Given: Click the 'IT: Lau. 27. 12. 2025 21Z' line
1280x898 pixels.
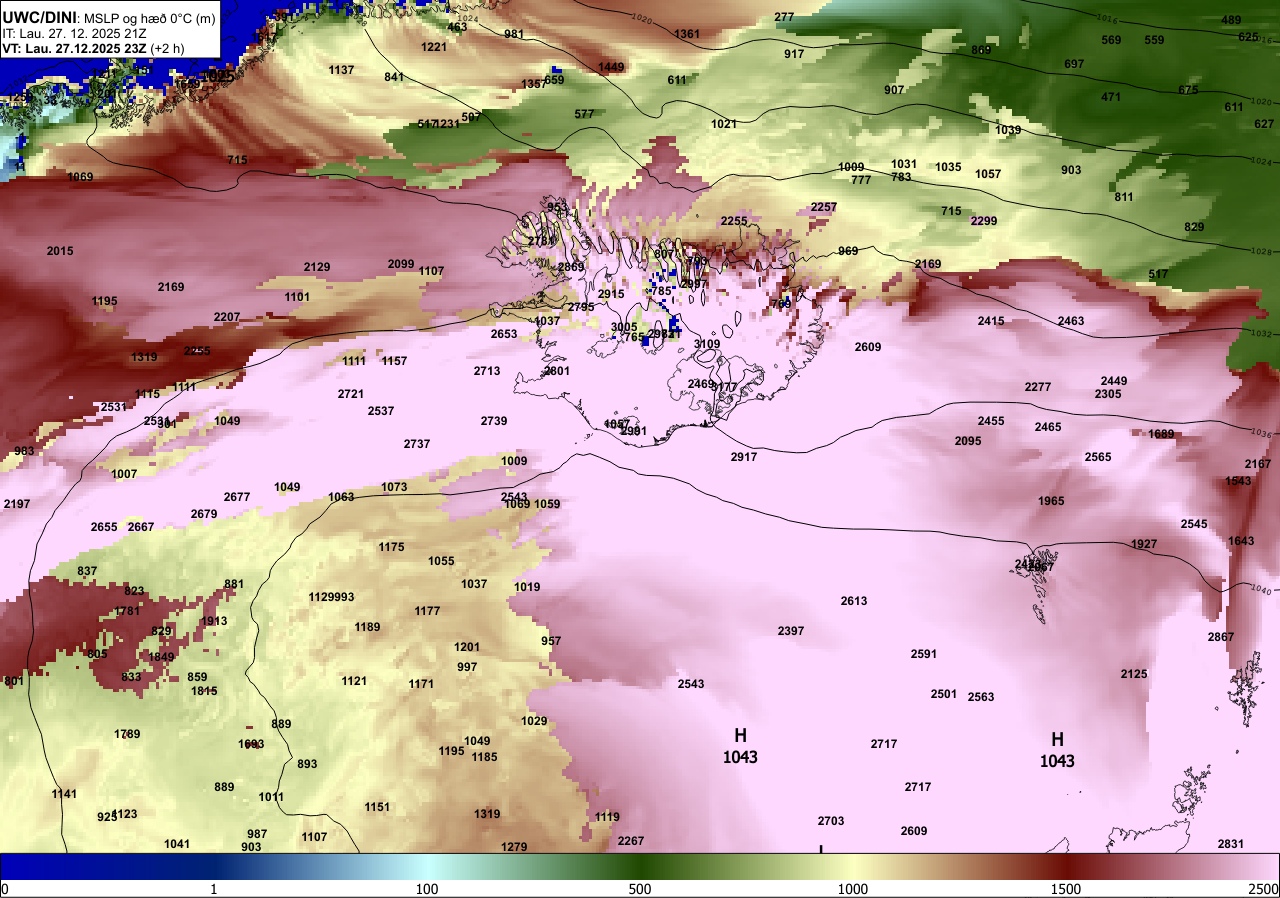Looking at the screenshot, I should (x=75, y=33).
